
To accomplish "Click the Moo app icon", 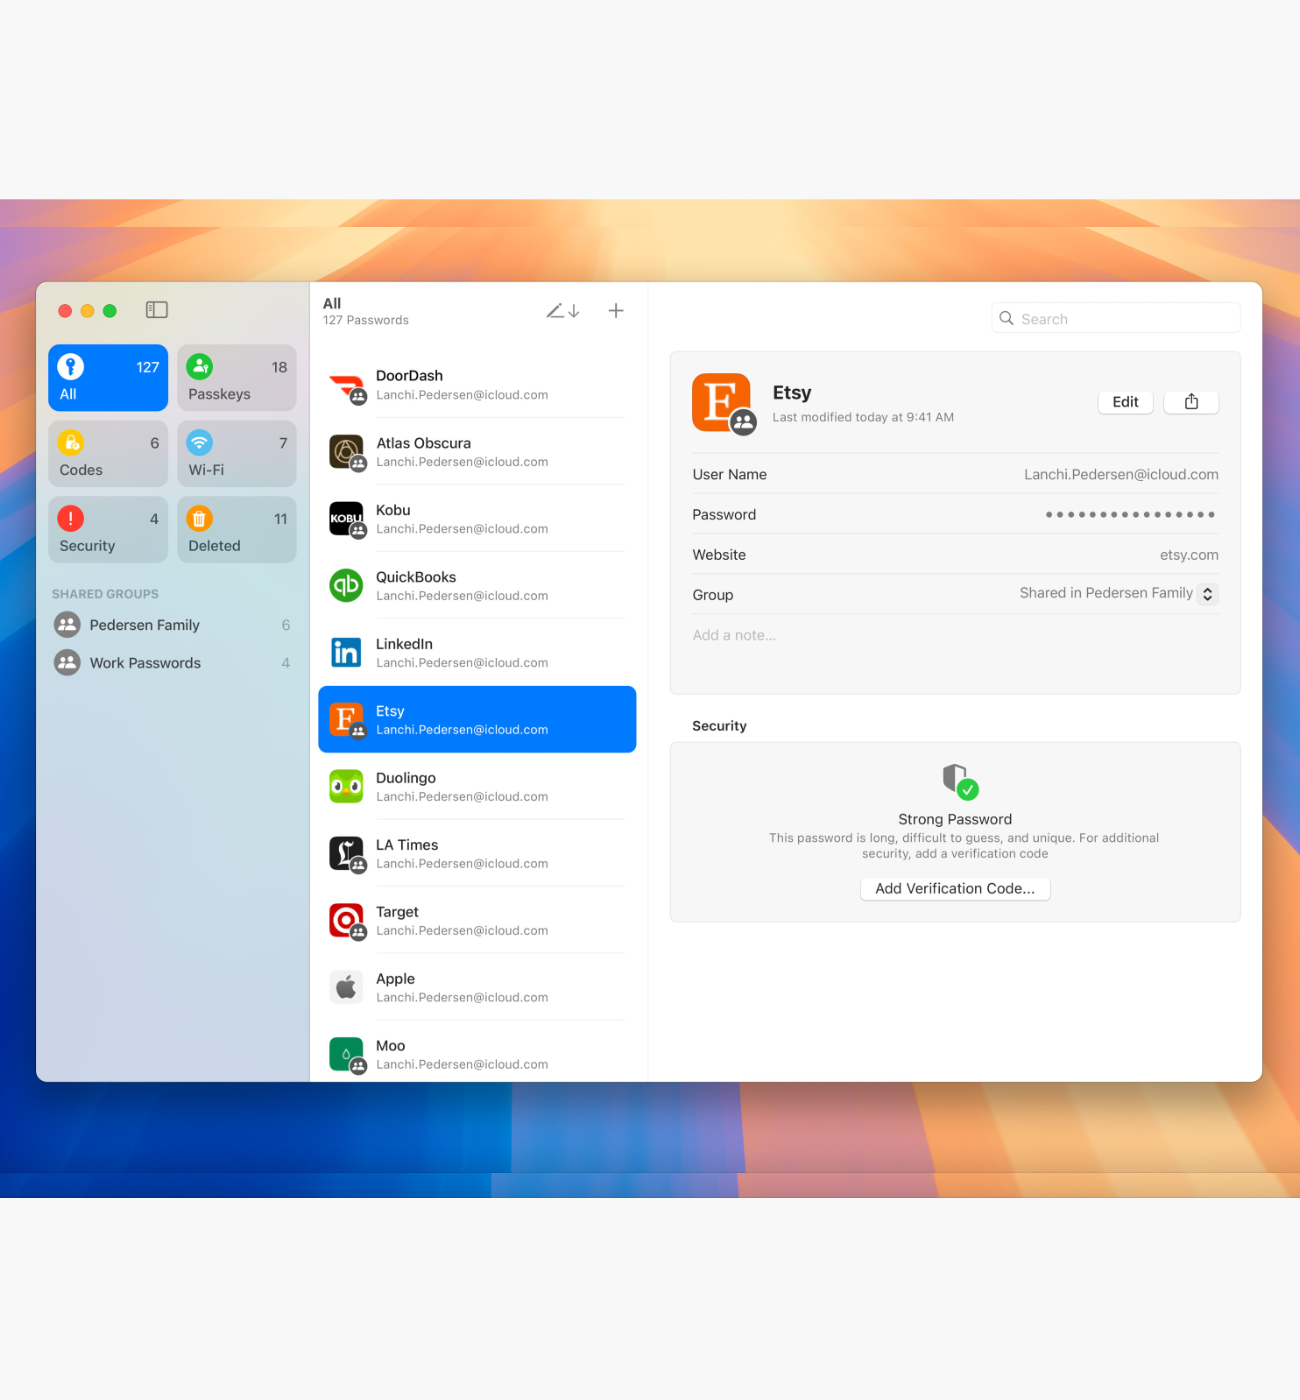I will (x=346, y=1055).
